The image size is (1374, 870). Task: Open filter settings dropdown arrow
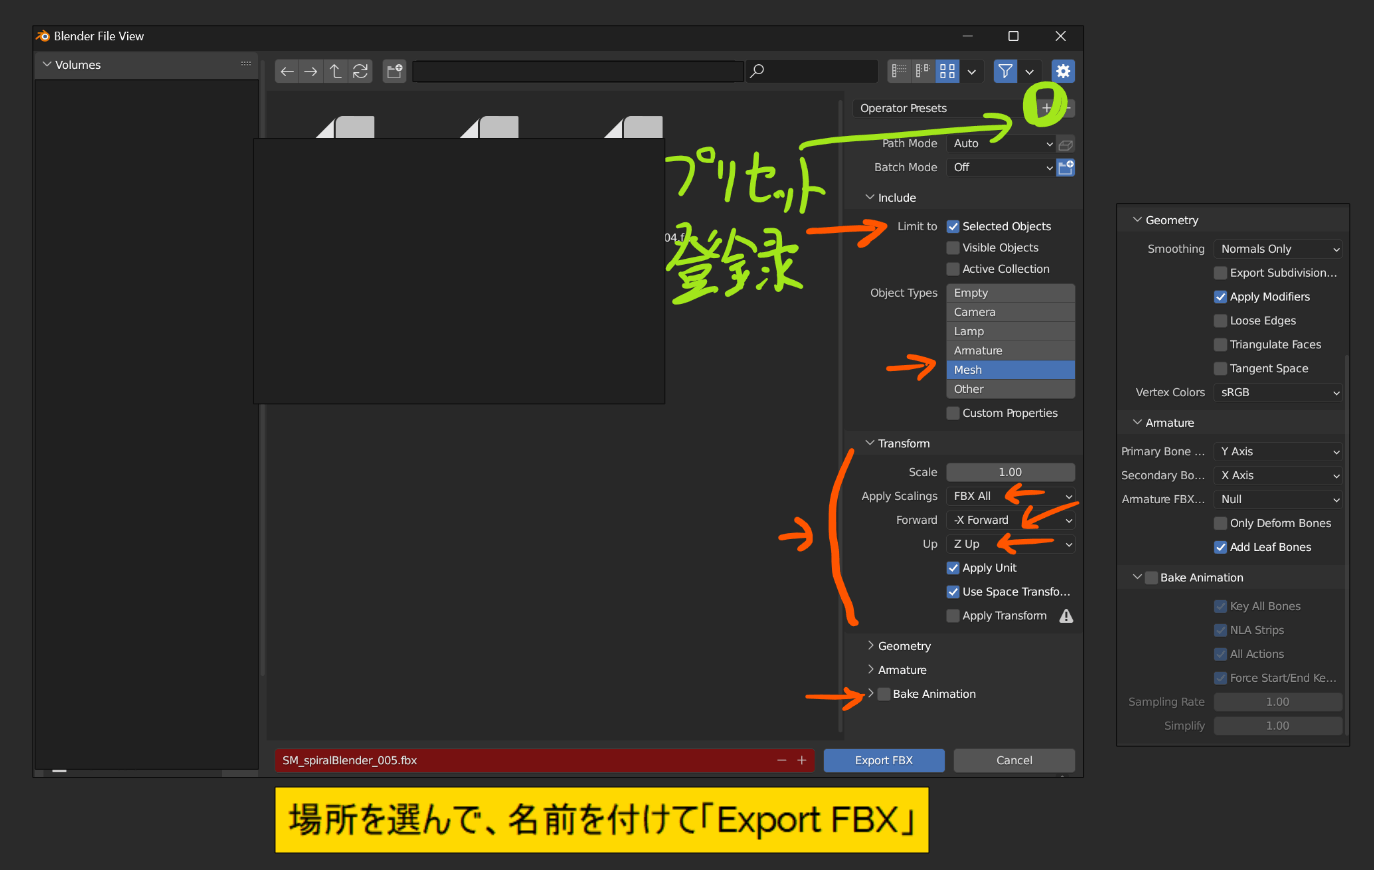[1029, 71]
